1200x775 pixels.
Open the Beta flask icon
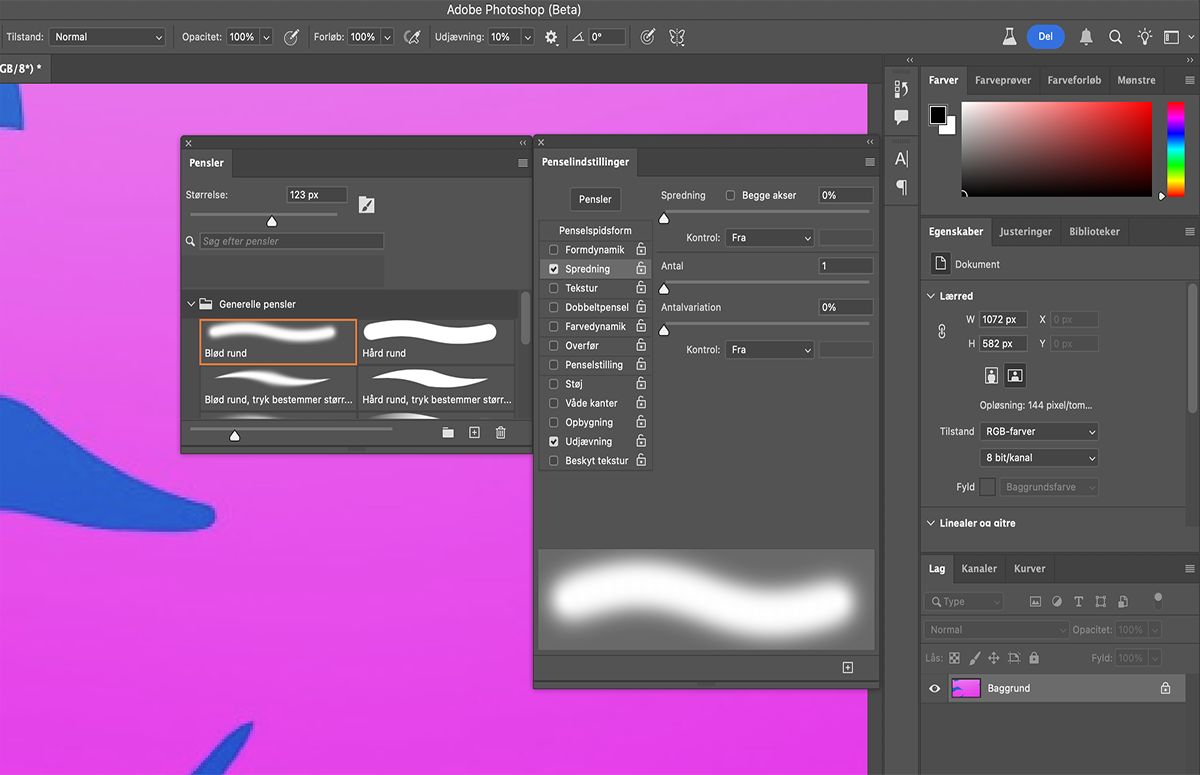[x=1010, y=37]
